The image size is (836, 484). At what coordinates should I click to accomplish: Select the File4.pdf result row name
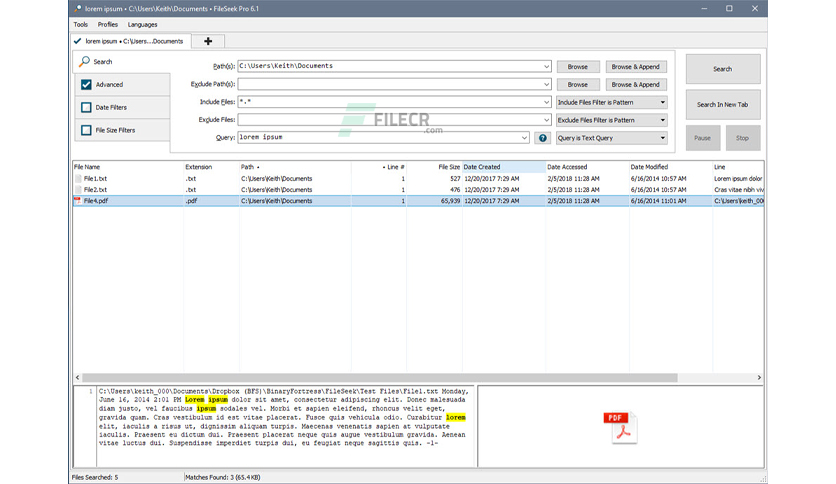(96, 201)
